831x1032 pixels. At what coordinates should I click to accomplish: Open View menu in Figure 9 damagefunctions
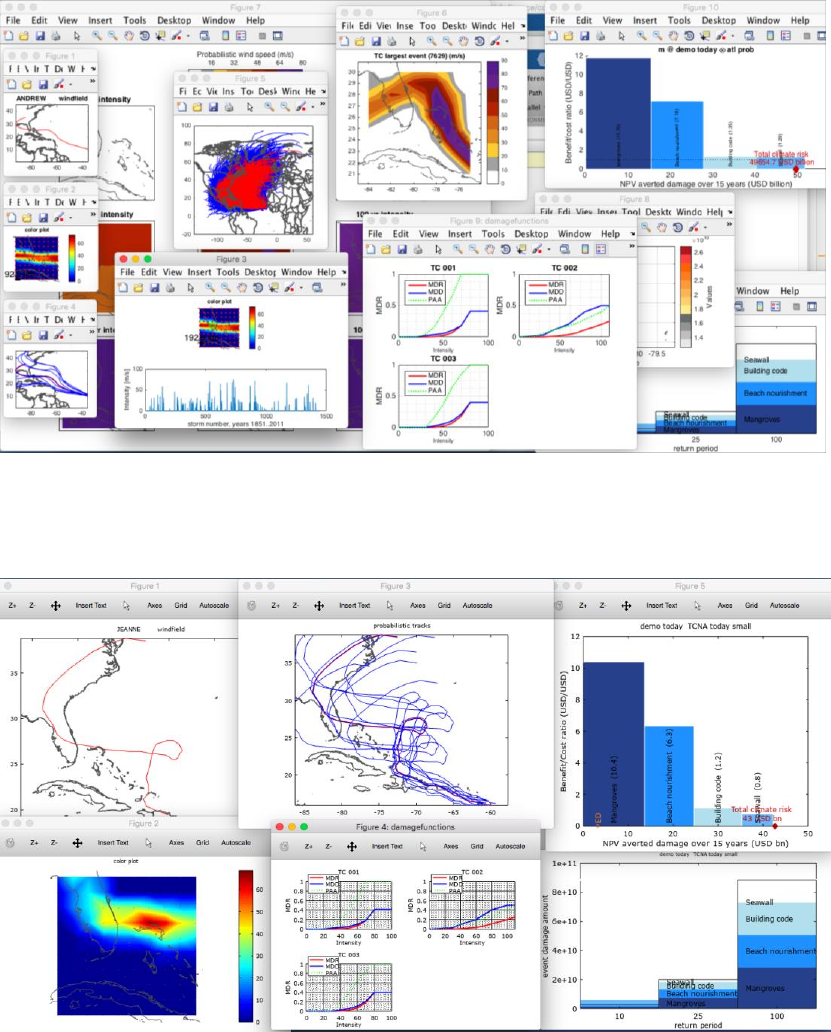(428, 234)
